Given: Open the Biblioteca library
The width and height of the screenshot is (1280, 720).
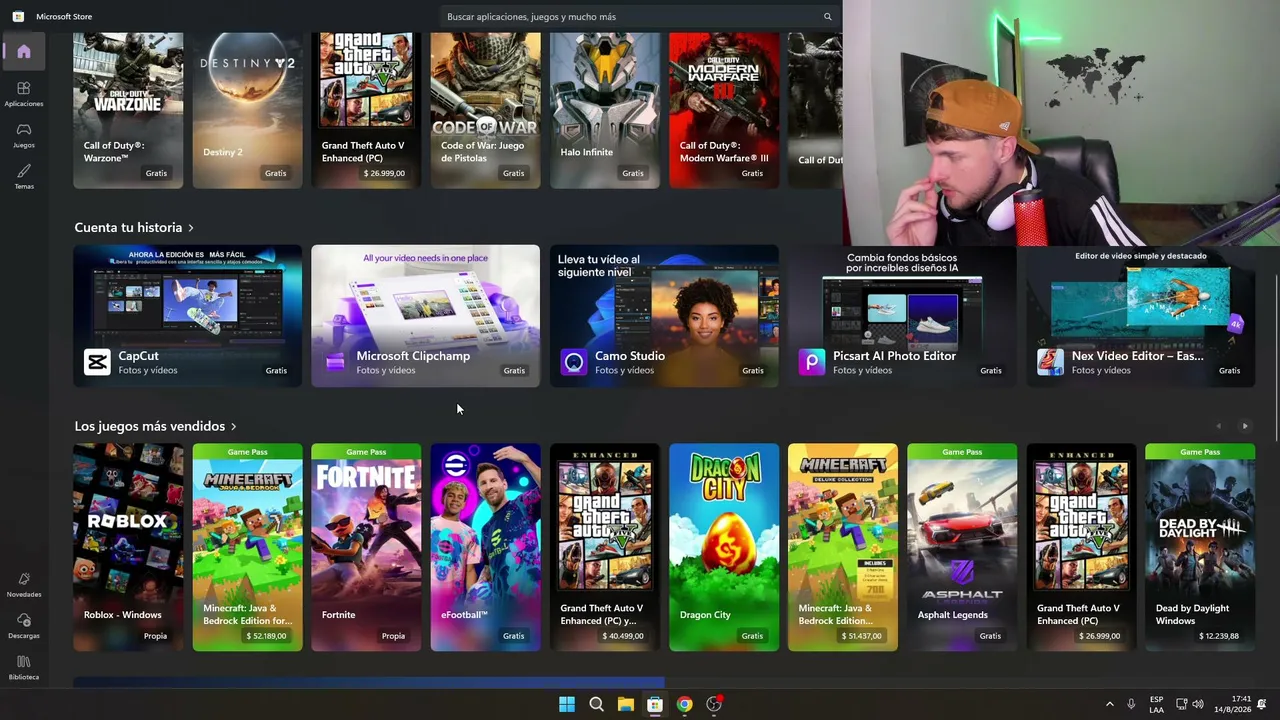Looking at the screenshot, I should [24, 668].
